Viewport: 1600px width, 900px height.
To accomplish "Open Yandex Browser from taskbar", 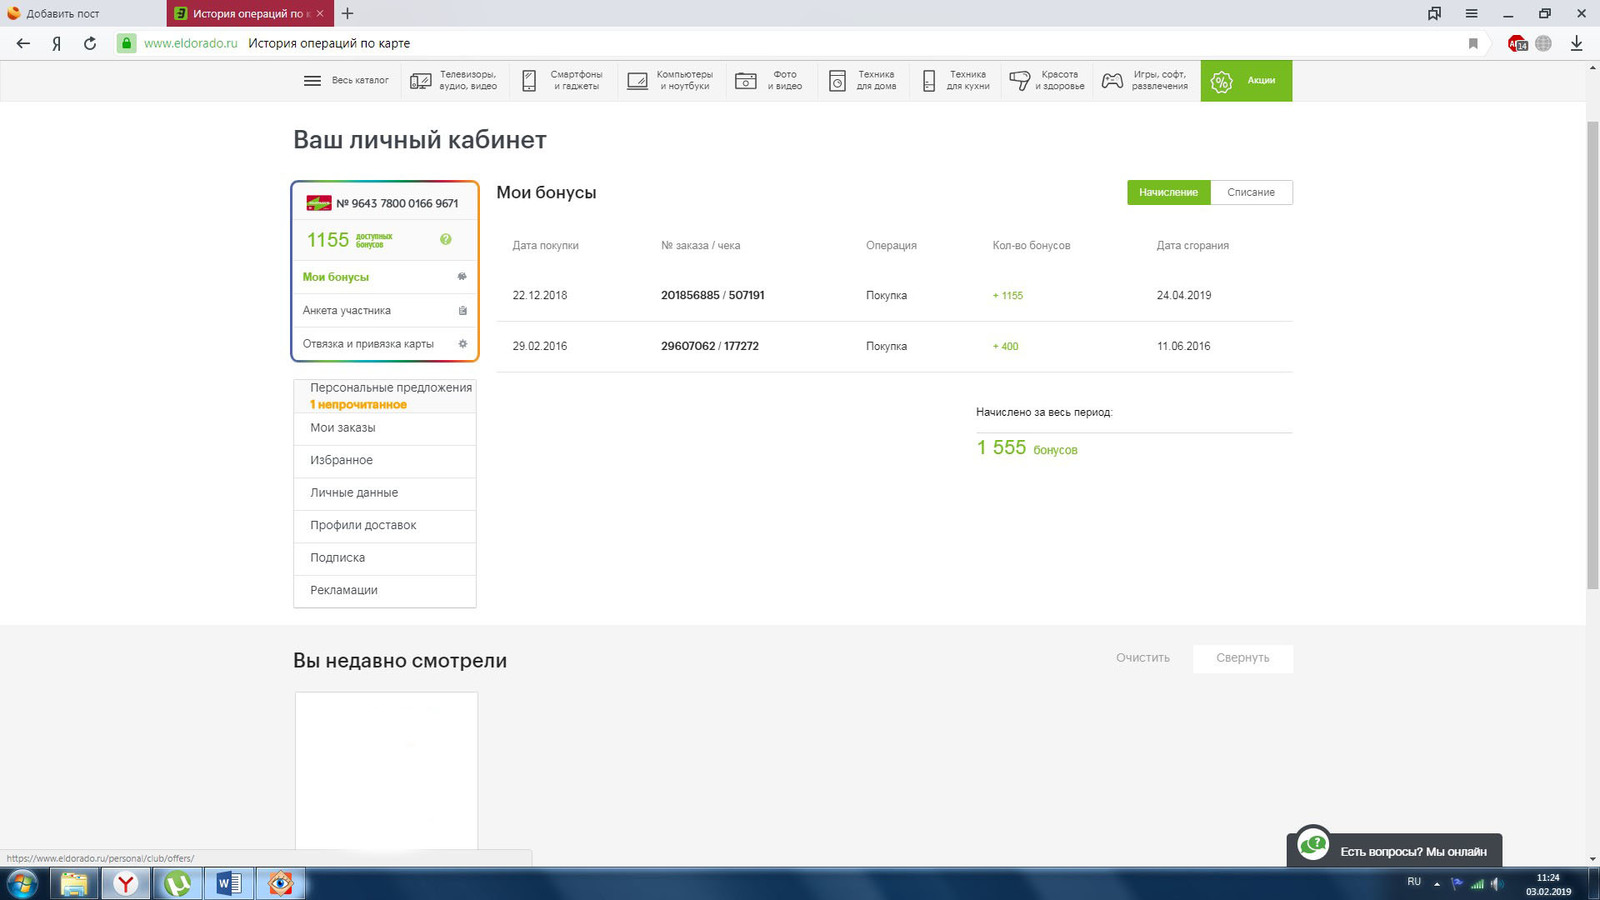I will coord(126,884).
